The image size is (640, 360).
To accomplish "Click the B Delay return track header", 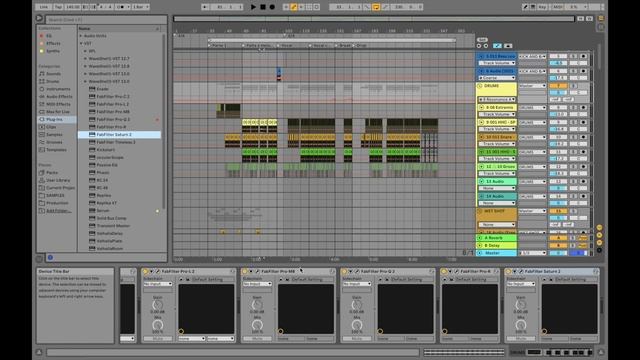I will click(497, 245).
